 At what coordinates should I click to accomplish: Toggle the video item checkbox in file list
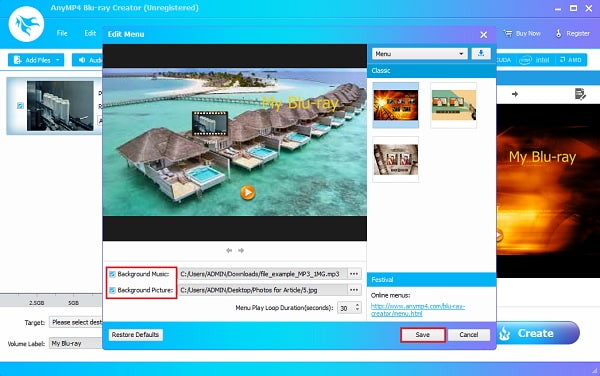click(20, 106)
